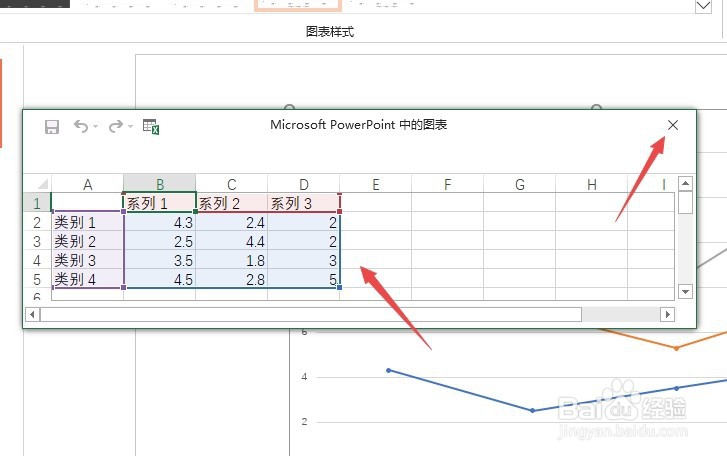The width and height of the screenshot is (727, 456).
Task: Select cell with value 4.4
Action: point(231,241)
